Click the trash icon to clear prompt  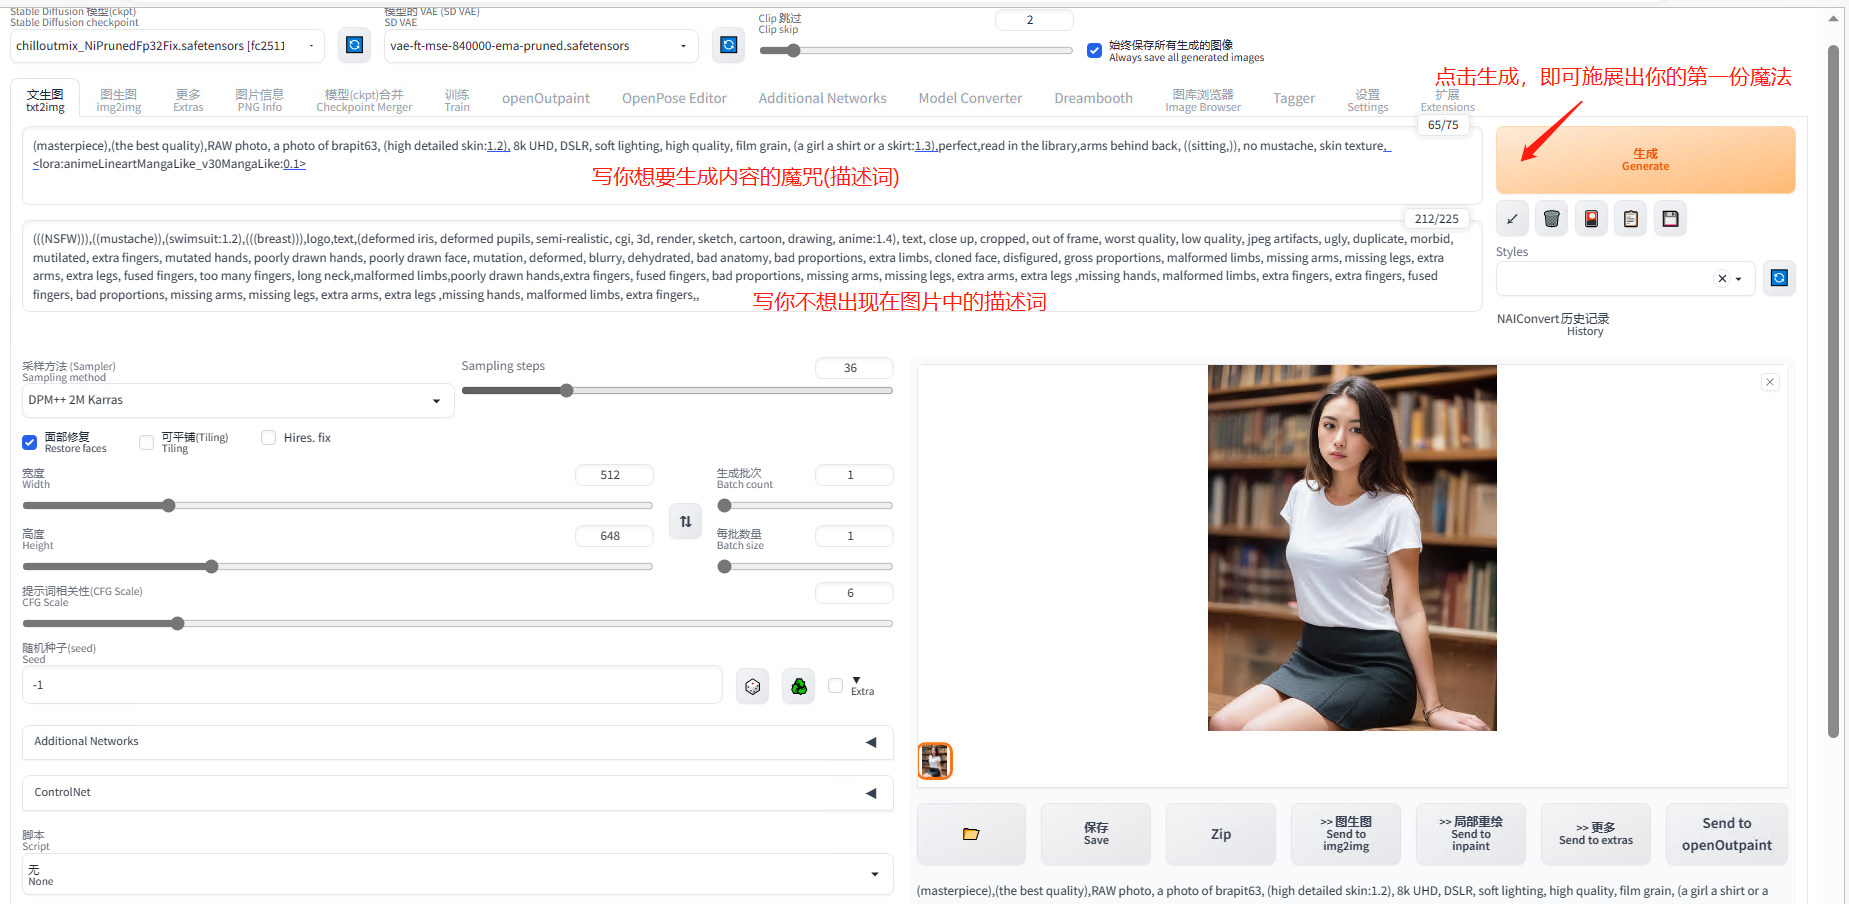(1551, 219)
